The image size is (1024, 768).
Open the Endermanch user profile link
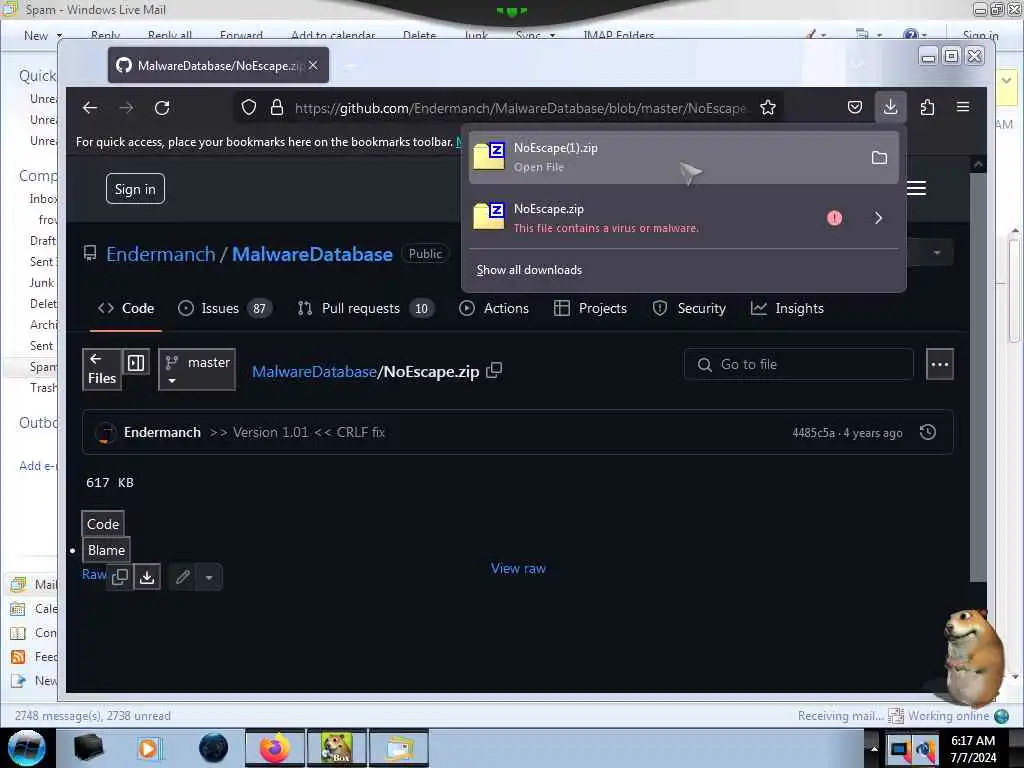(x=161, y=254)
